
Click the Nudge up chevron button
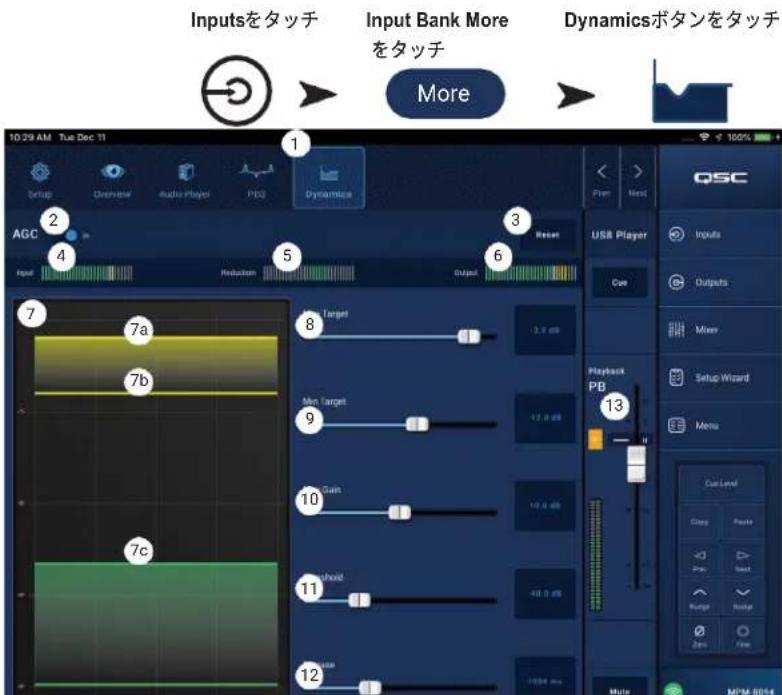tap(699, 598)
